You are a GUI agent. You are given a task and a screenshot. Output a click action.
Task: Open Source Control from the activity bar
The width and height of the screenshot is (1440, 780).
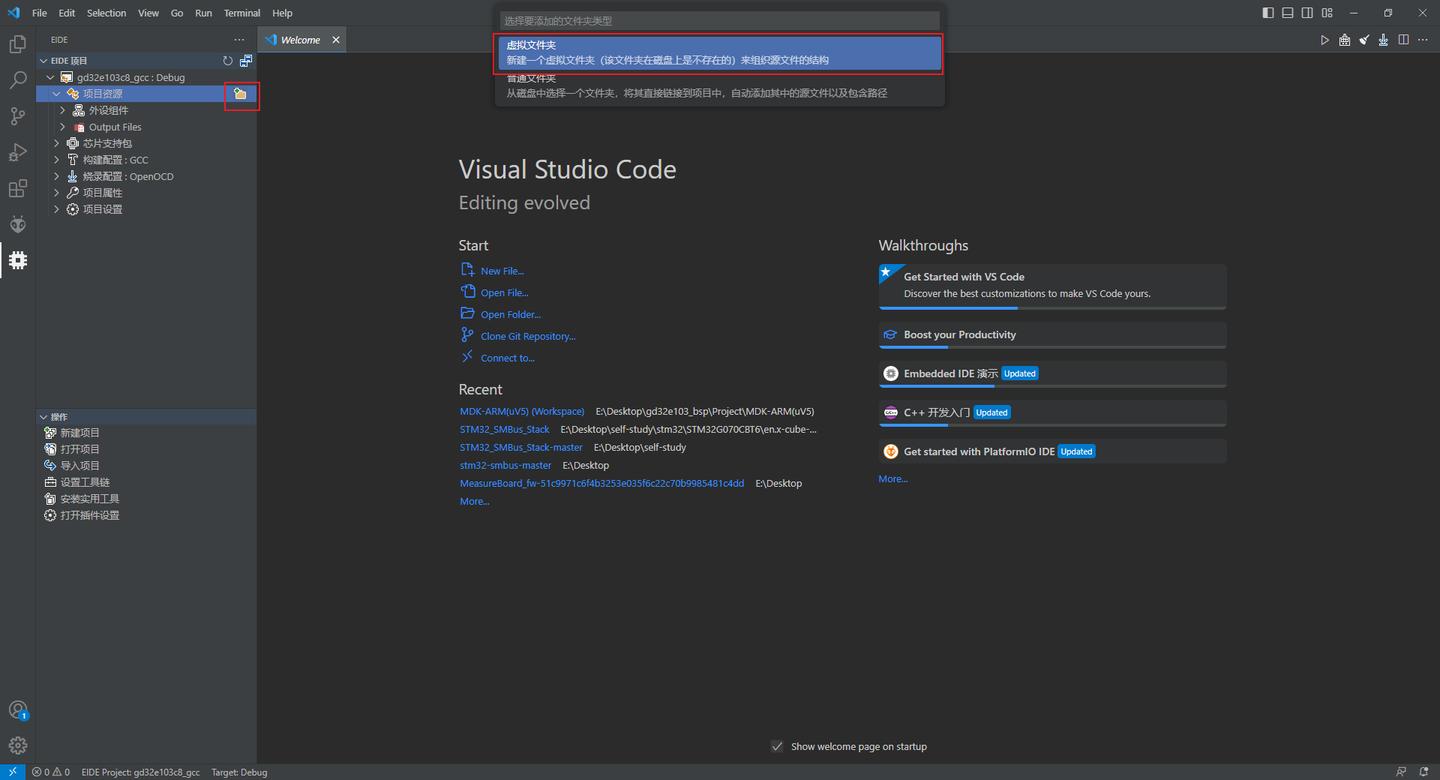tap(17, 116)
